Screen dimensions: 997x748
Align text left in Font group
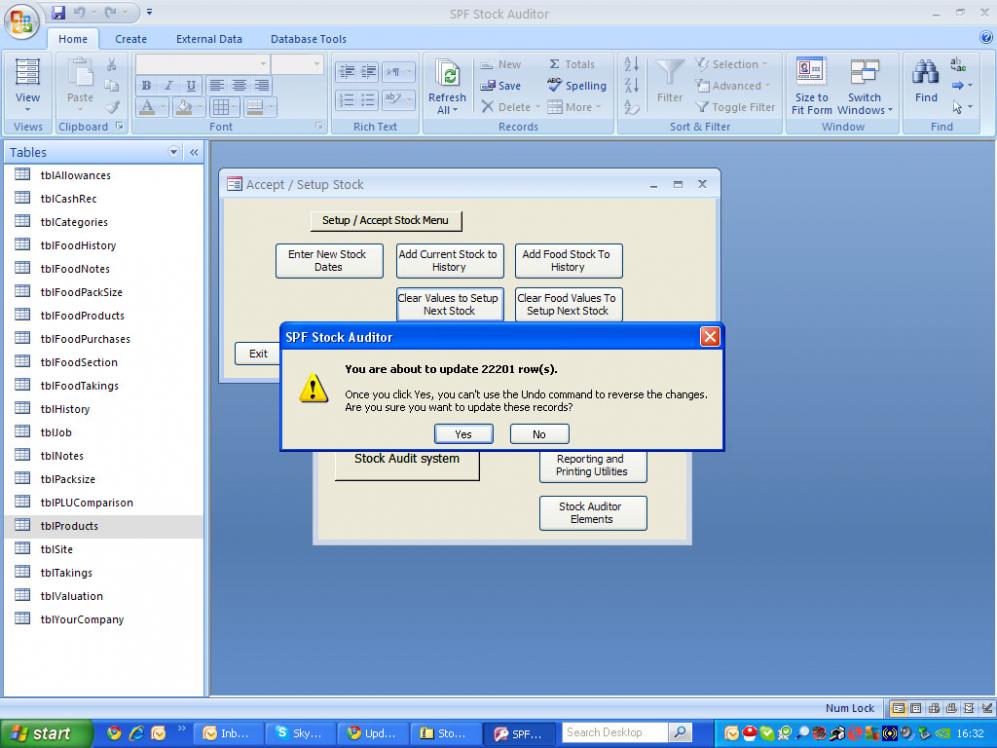(216, 85)
